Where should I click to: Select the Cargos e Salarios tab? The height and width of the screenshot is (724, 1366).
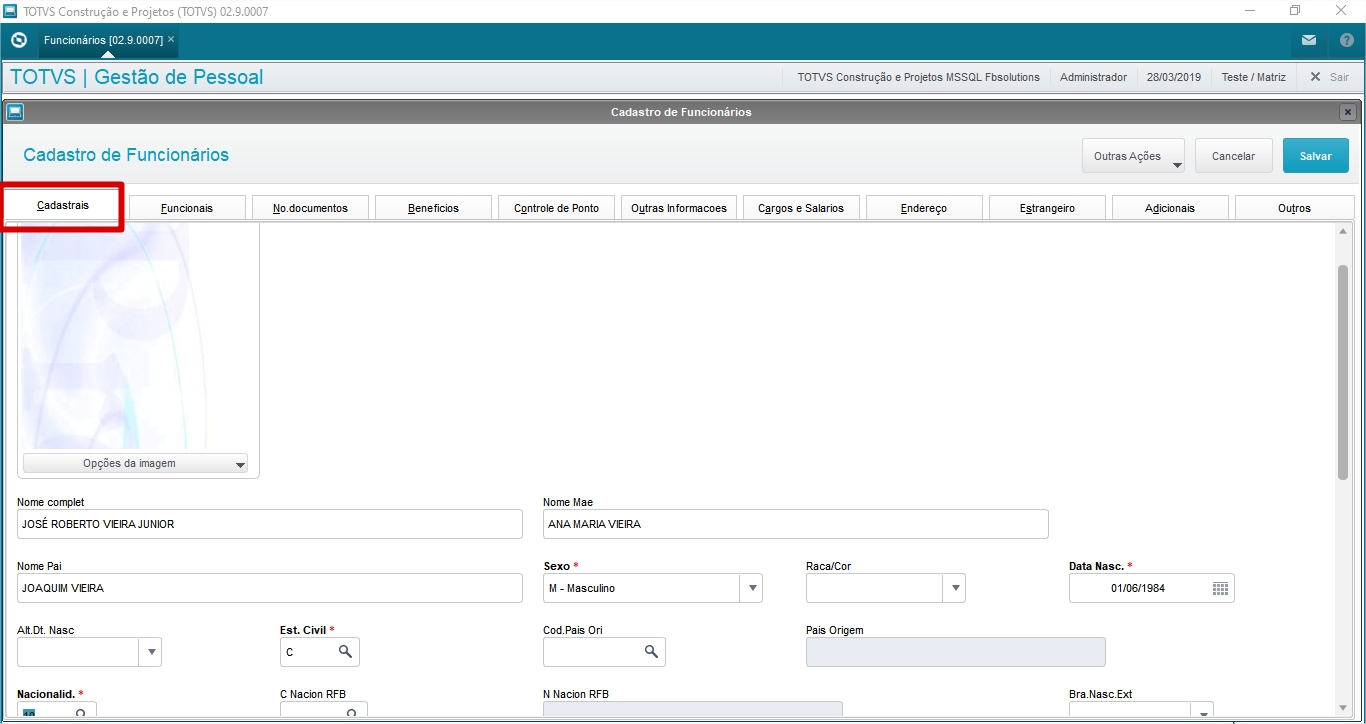tap(801, 208)
